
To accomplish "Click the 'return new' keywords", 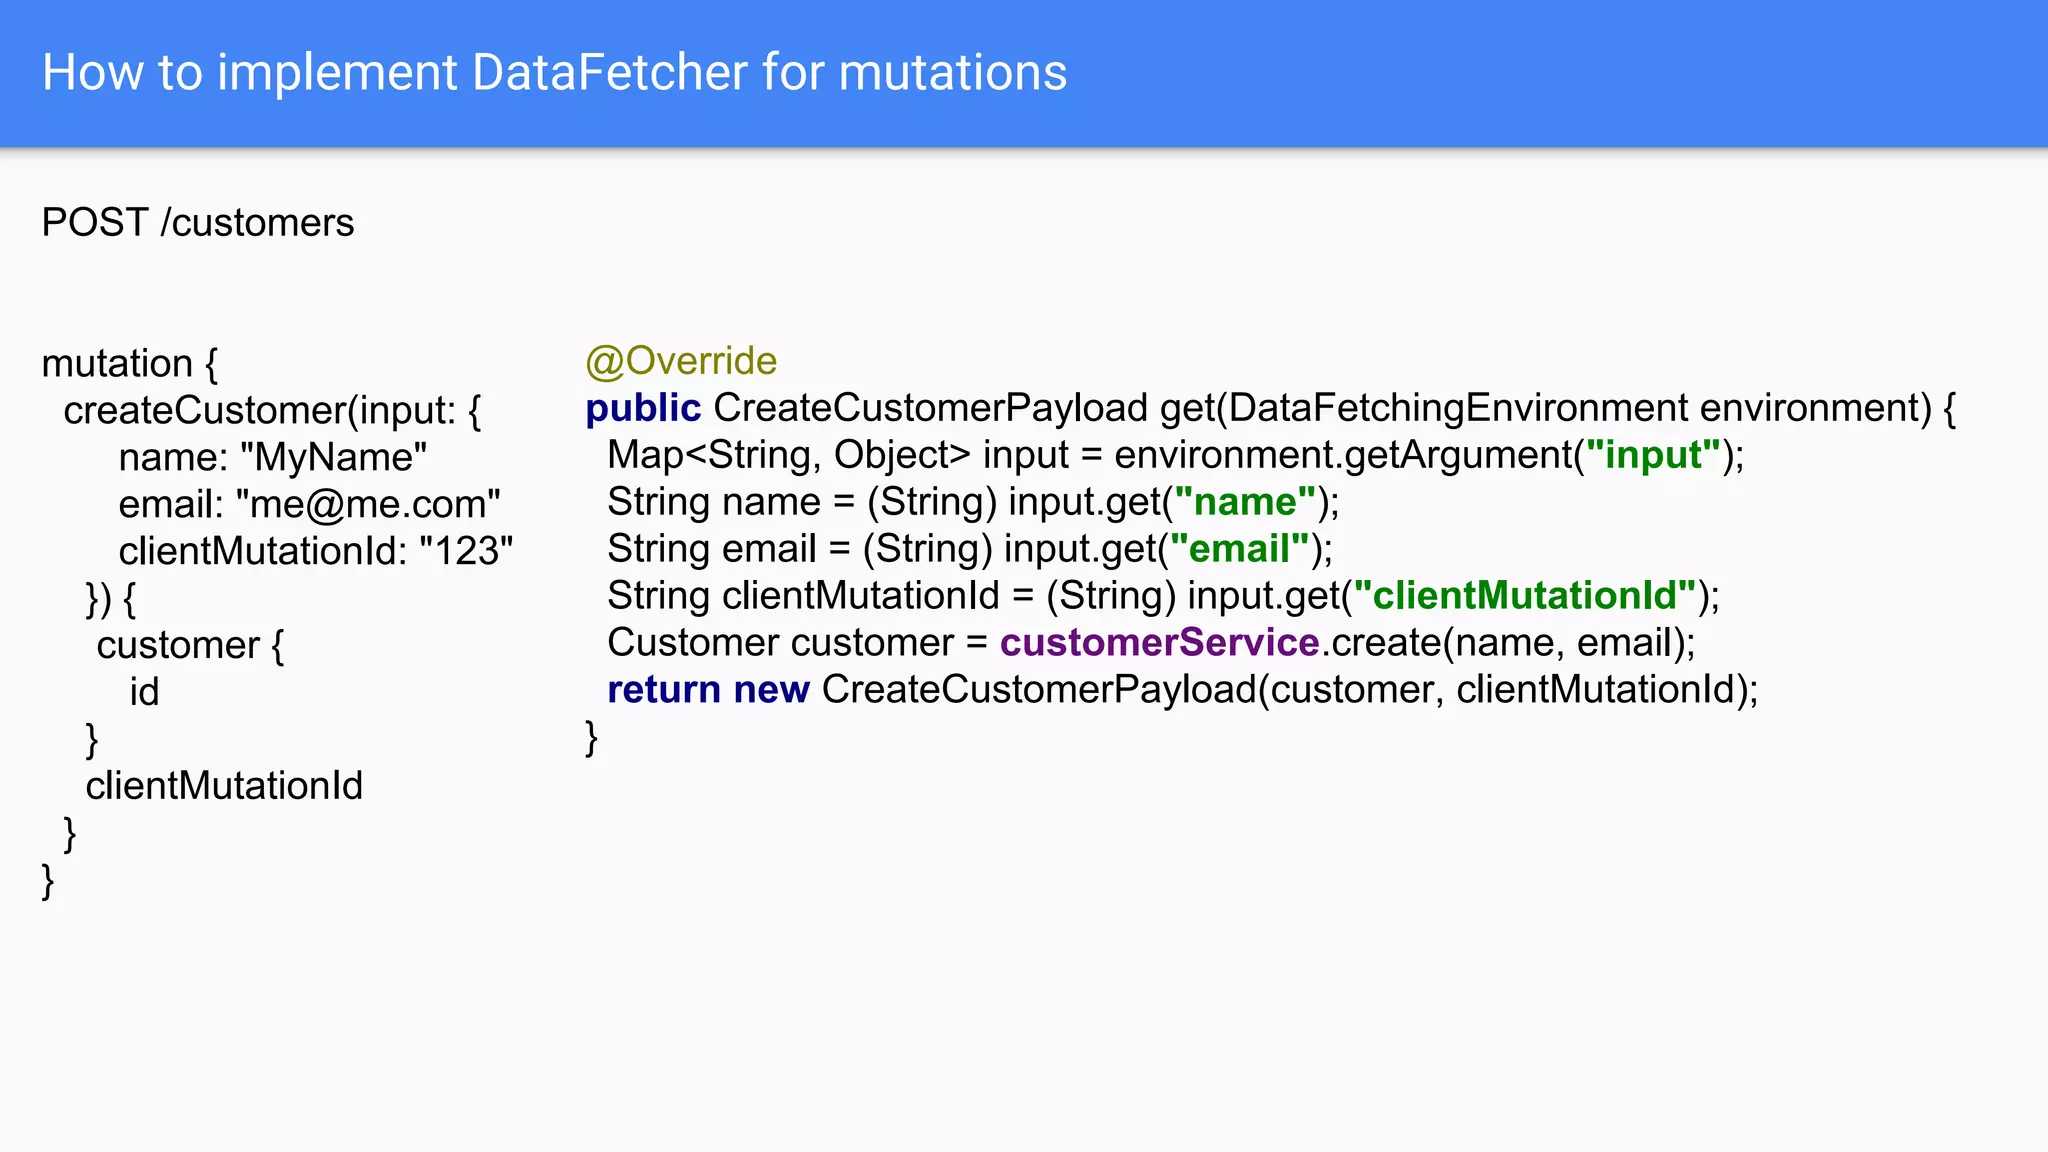I will (708, 690).
